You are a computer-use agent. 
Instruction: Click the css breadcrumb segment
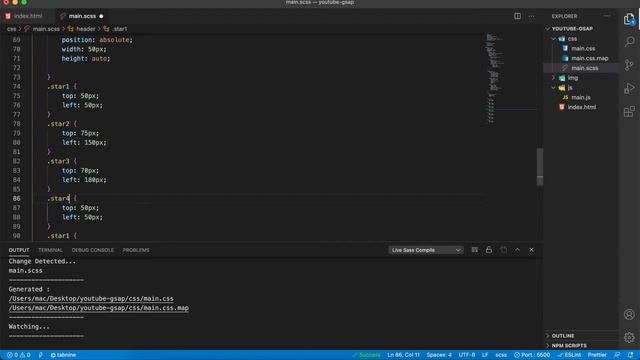pyautogui.click(x=11, y=29)
